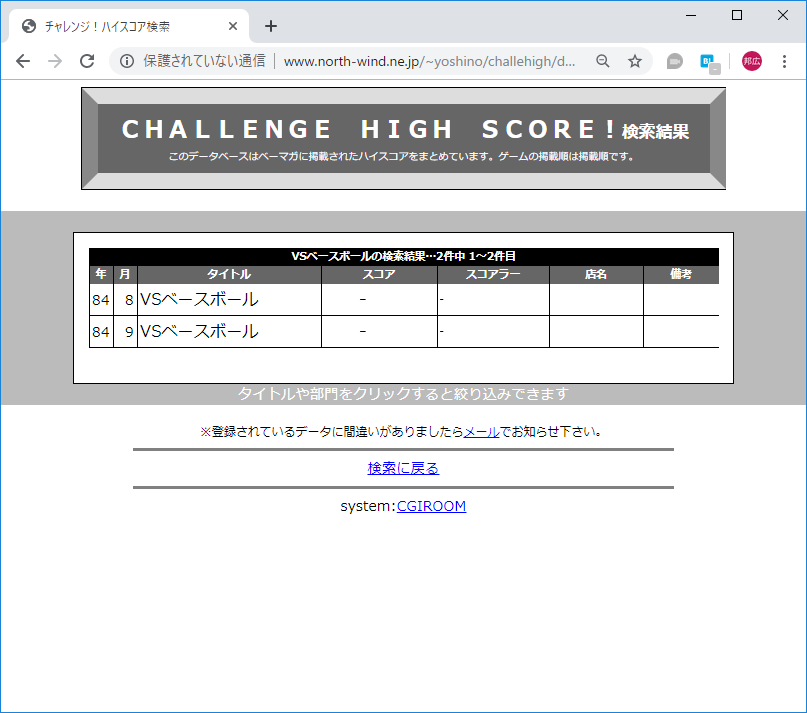Click the スコアラー column header
This screenshot has height=713, width=807.
point(493,274)
